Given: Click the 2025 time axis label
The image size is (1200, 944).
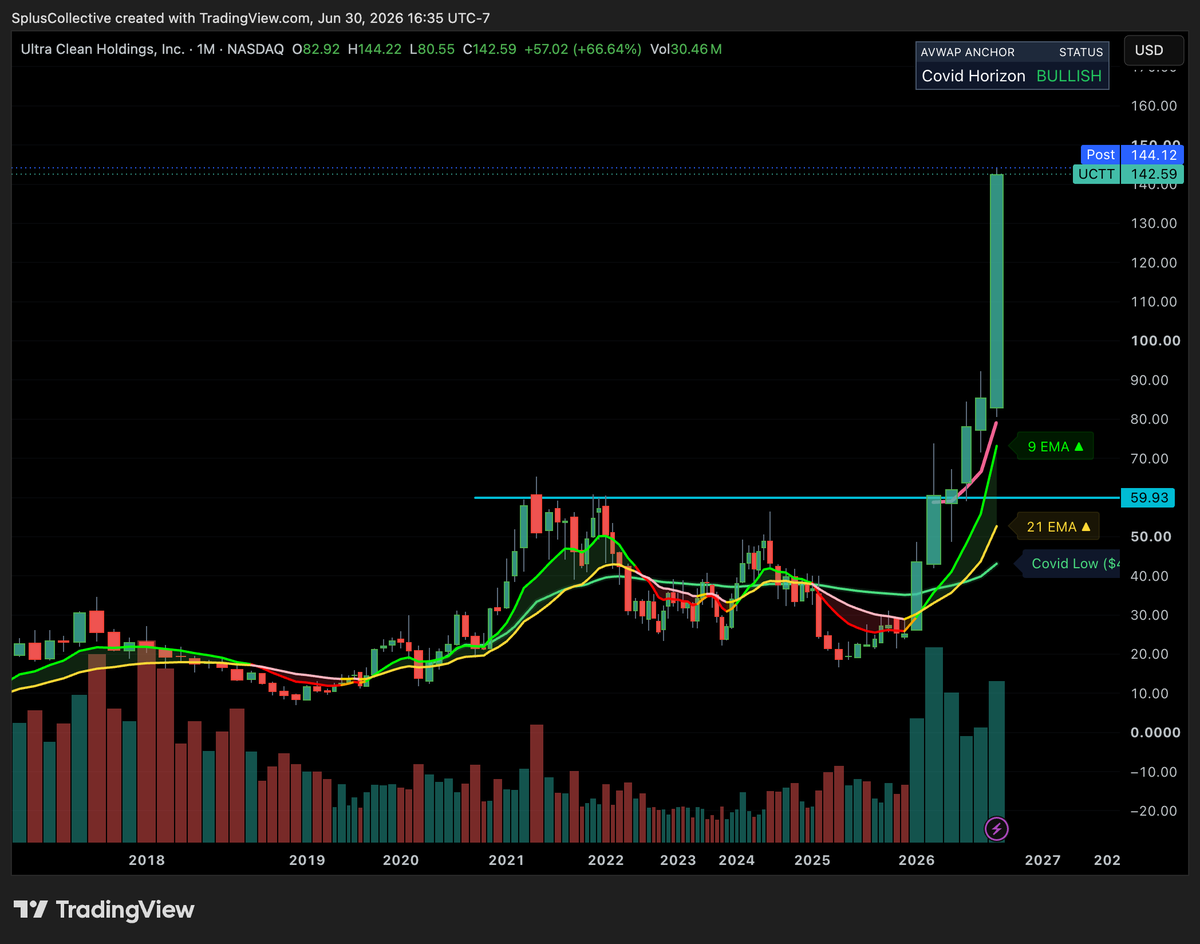Looking at the screenshot, I should (x=812, y=860).
